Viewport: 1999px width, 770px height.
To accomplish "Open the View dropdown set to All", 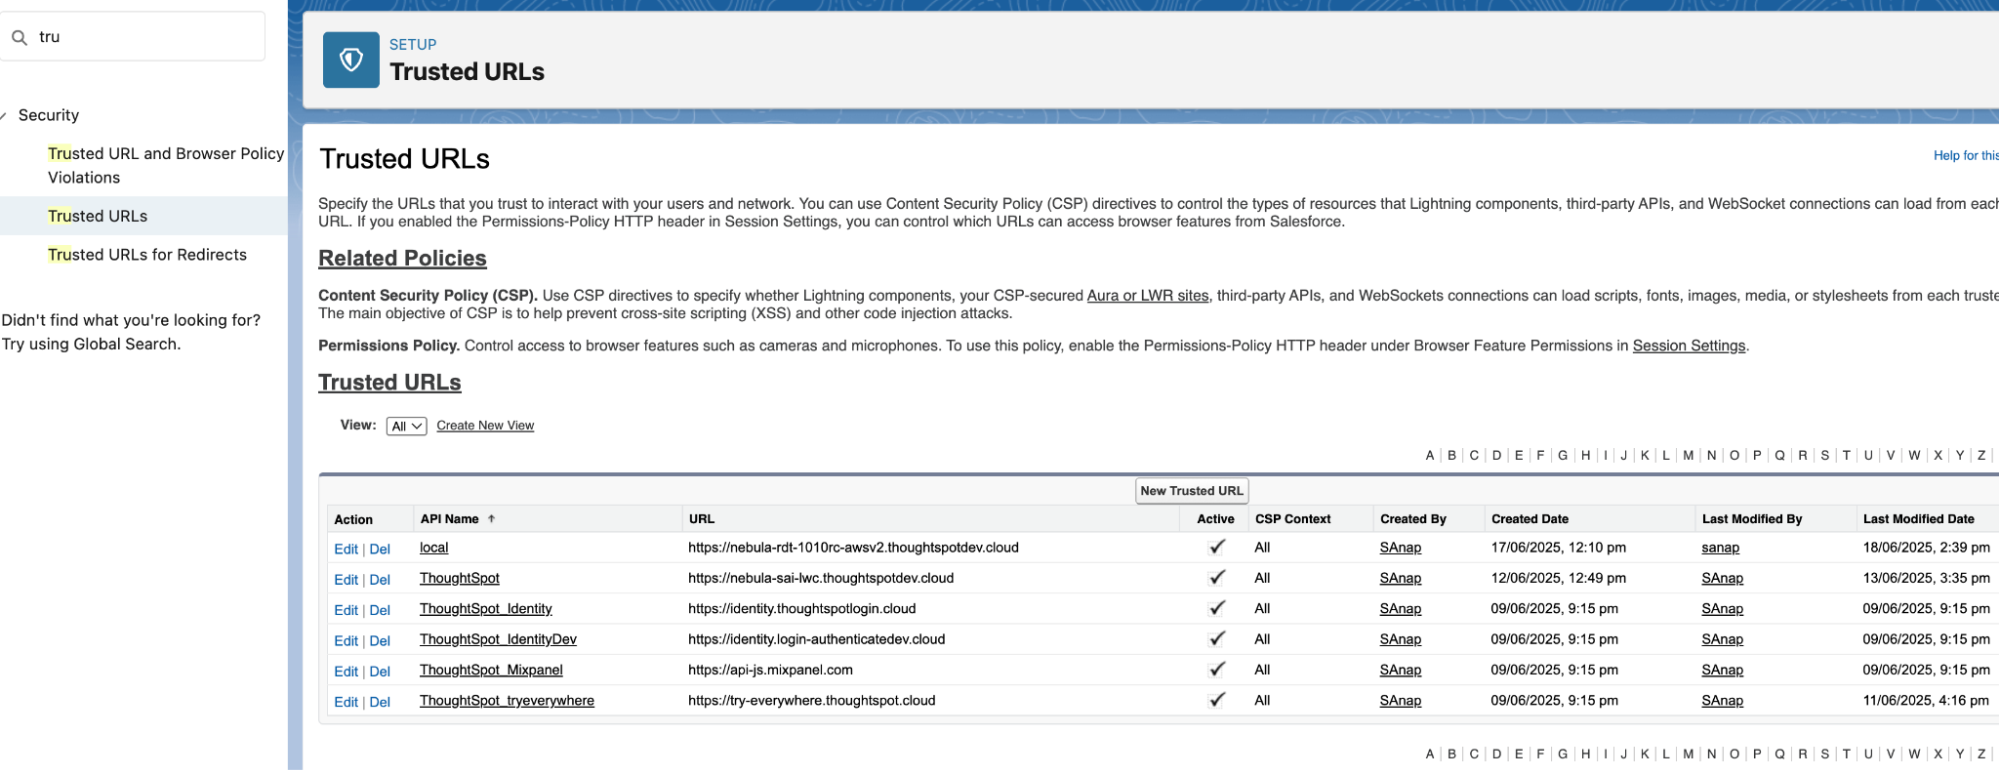I will coord(406,426).
